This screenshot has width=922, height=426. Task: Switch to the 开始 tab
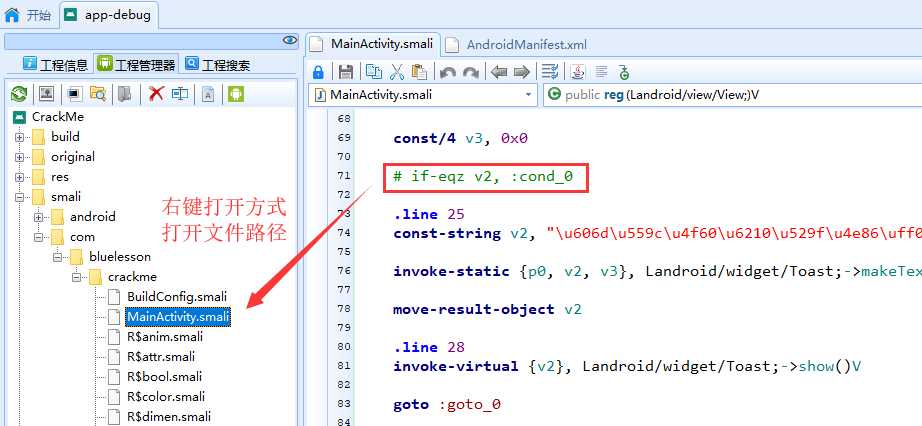[28, 15]
